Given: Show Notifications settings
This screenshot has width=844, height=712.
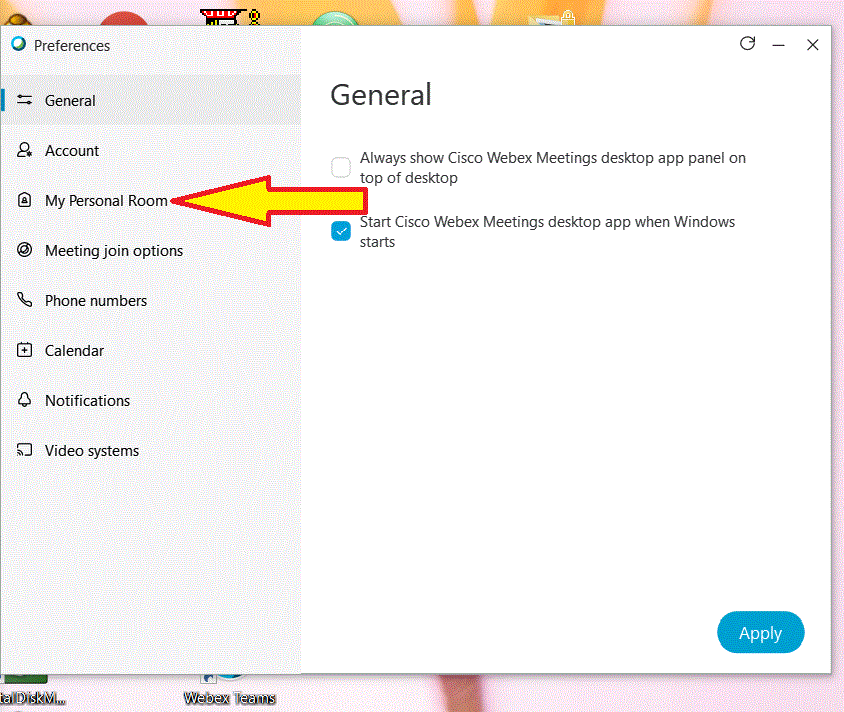Looking at the screenshot, I should click(151, 400).
